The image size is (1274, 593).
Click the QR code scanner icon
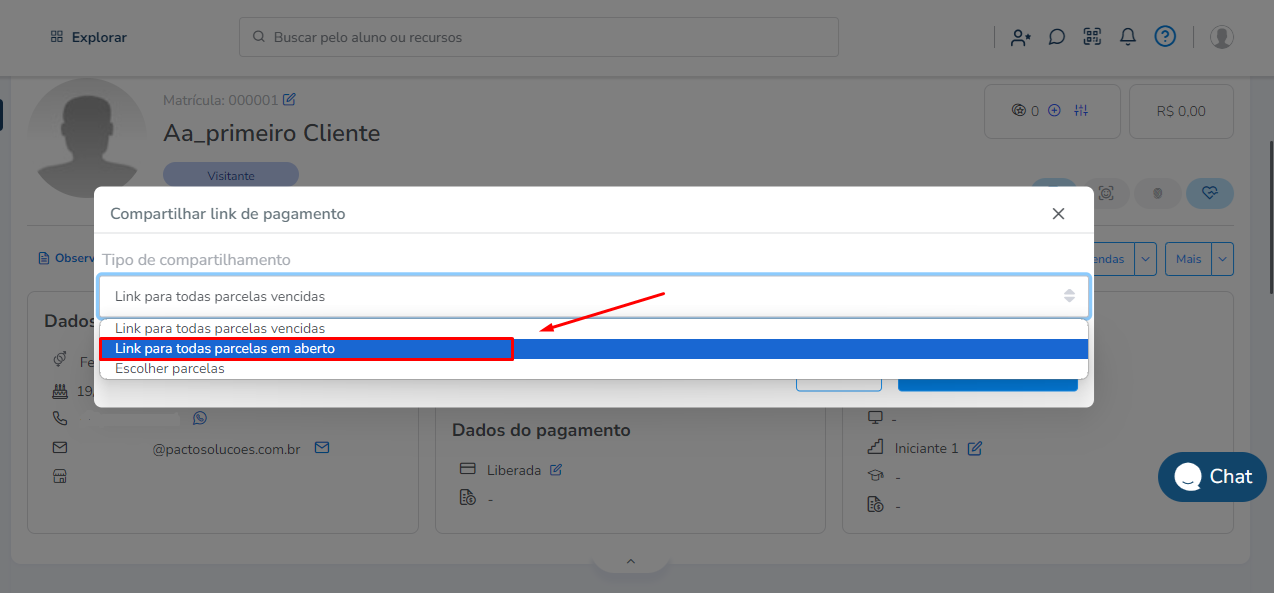1092,37
